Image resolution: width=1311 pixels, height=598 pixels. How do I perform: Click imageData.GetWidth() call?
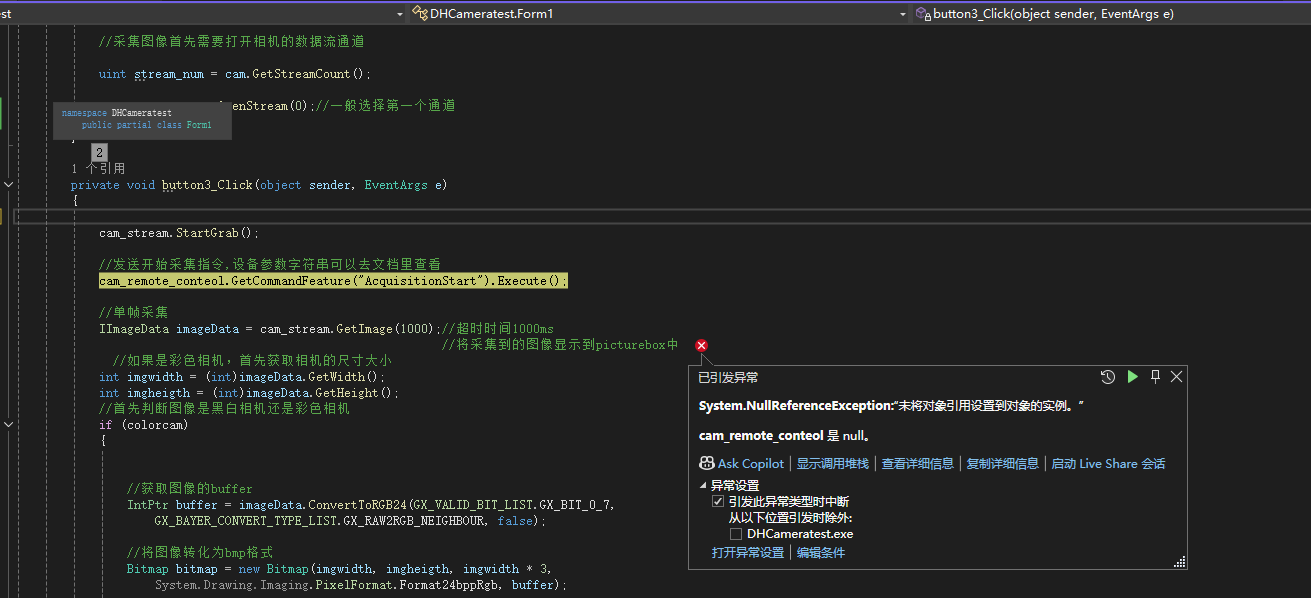308,377
